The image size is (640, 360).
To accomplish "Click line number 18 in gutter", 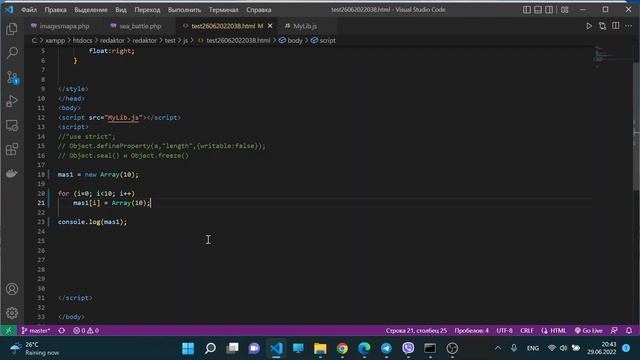I will (41, 175).
